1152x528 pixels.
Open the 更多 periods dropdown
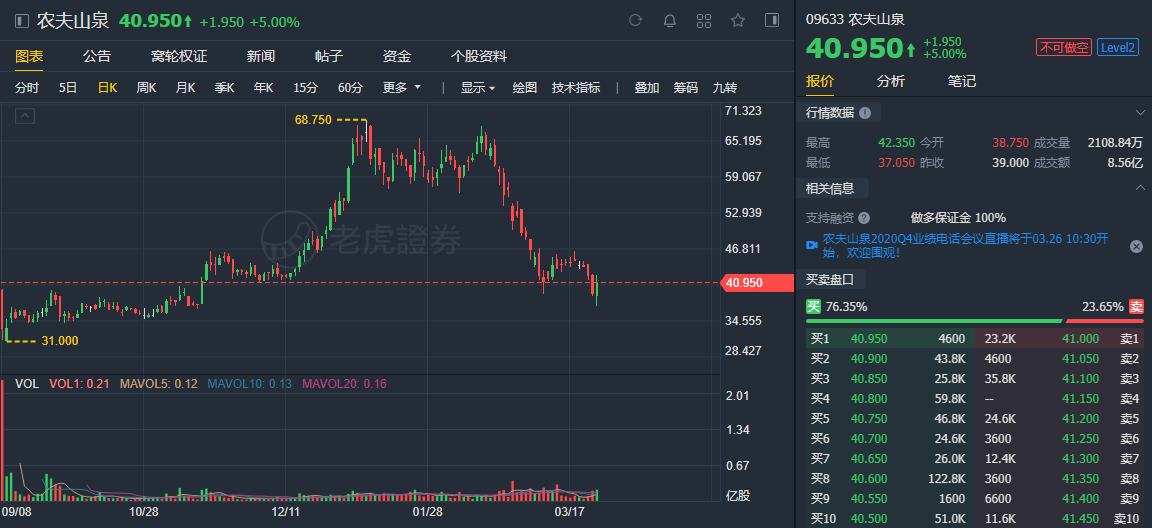click(402, 87)
